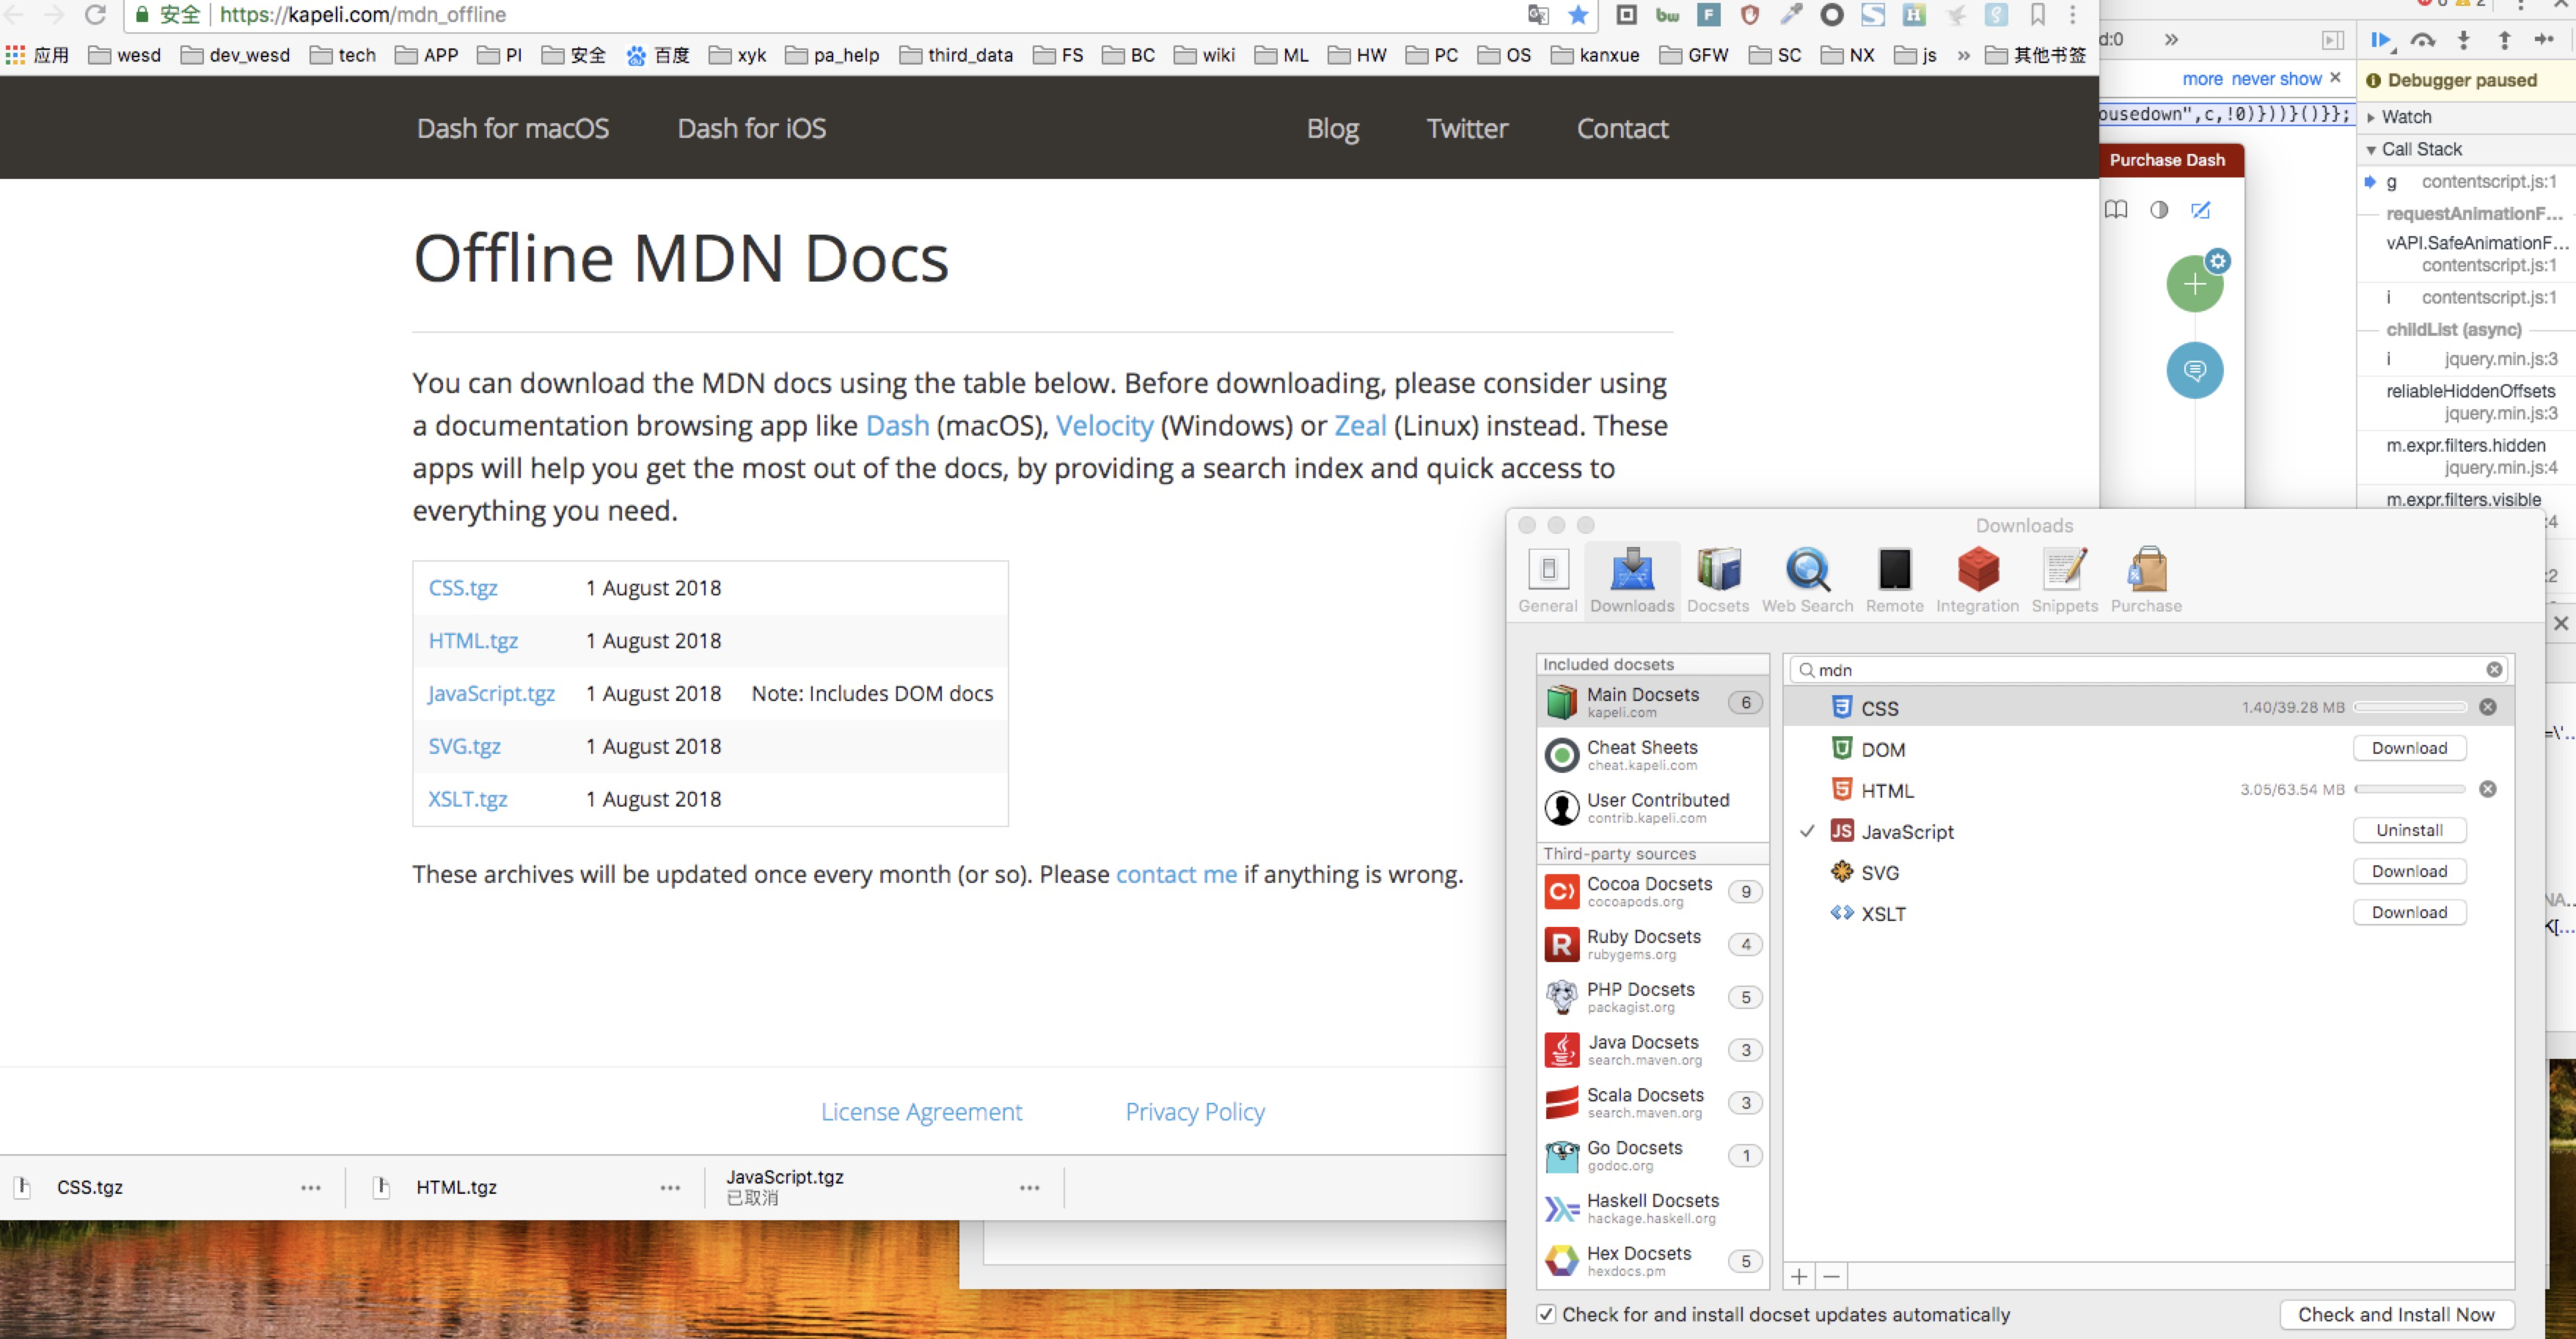Expand the Watch section in debugger
This screenshot has width=2576, height=1339.
2371,117
